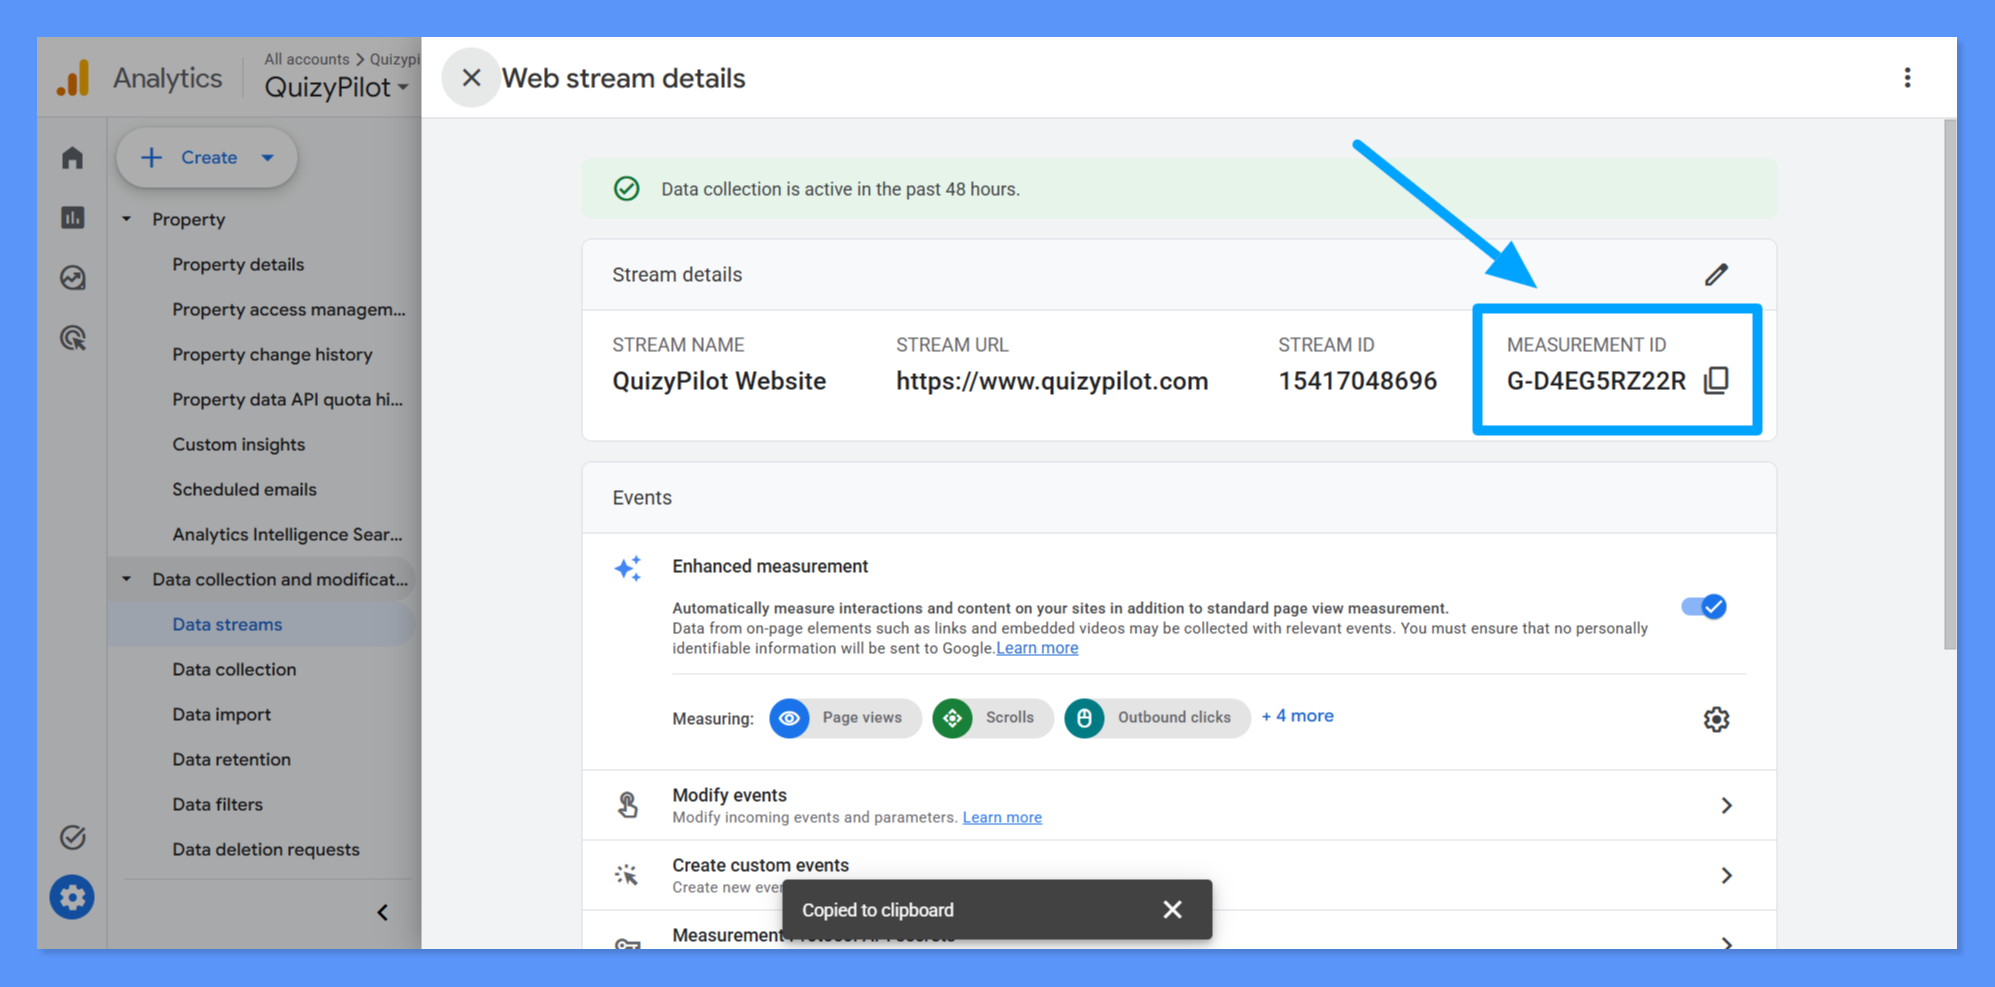Click Learn more under Modify events

[1002, 817]
